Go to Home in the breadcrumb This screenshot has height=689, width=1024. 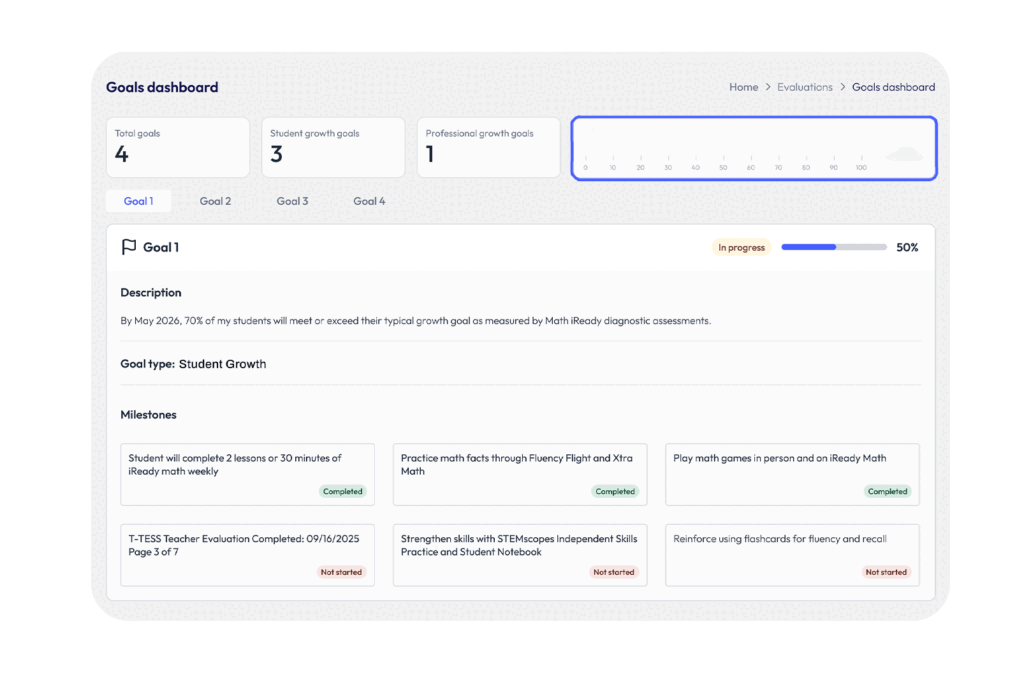pyautogui.click(x=743, y=88)
